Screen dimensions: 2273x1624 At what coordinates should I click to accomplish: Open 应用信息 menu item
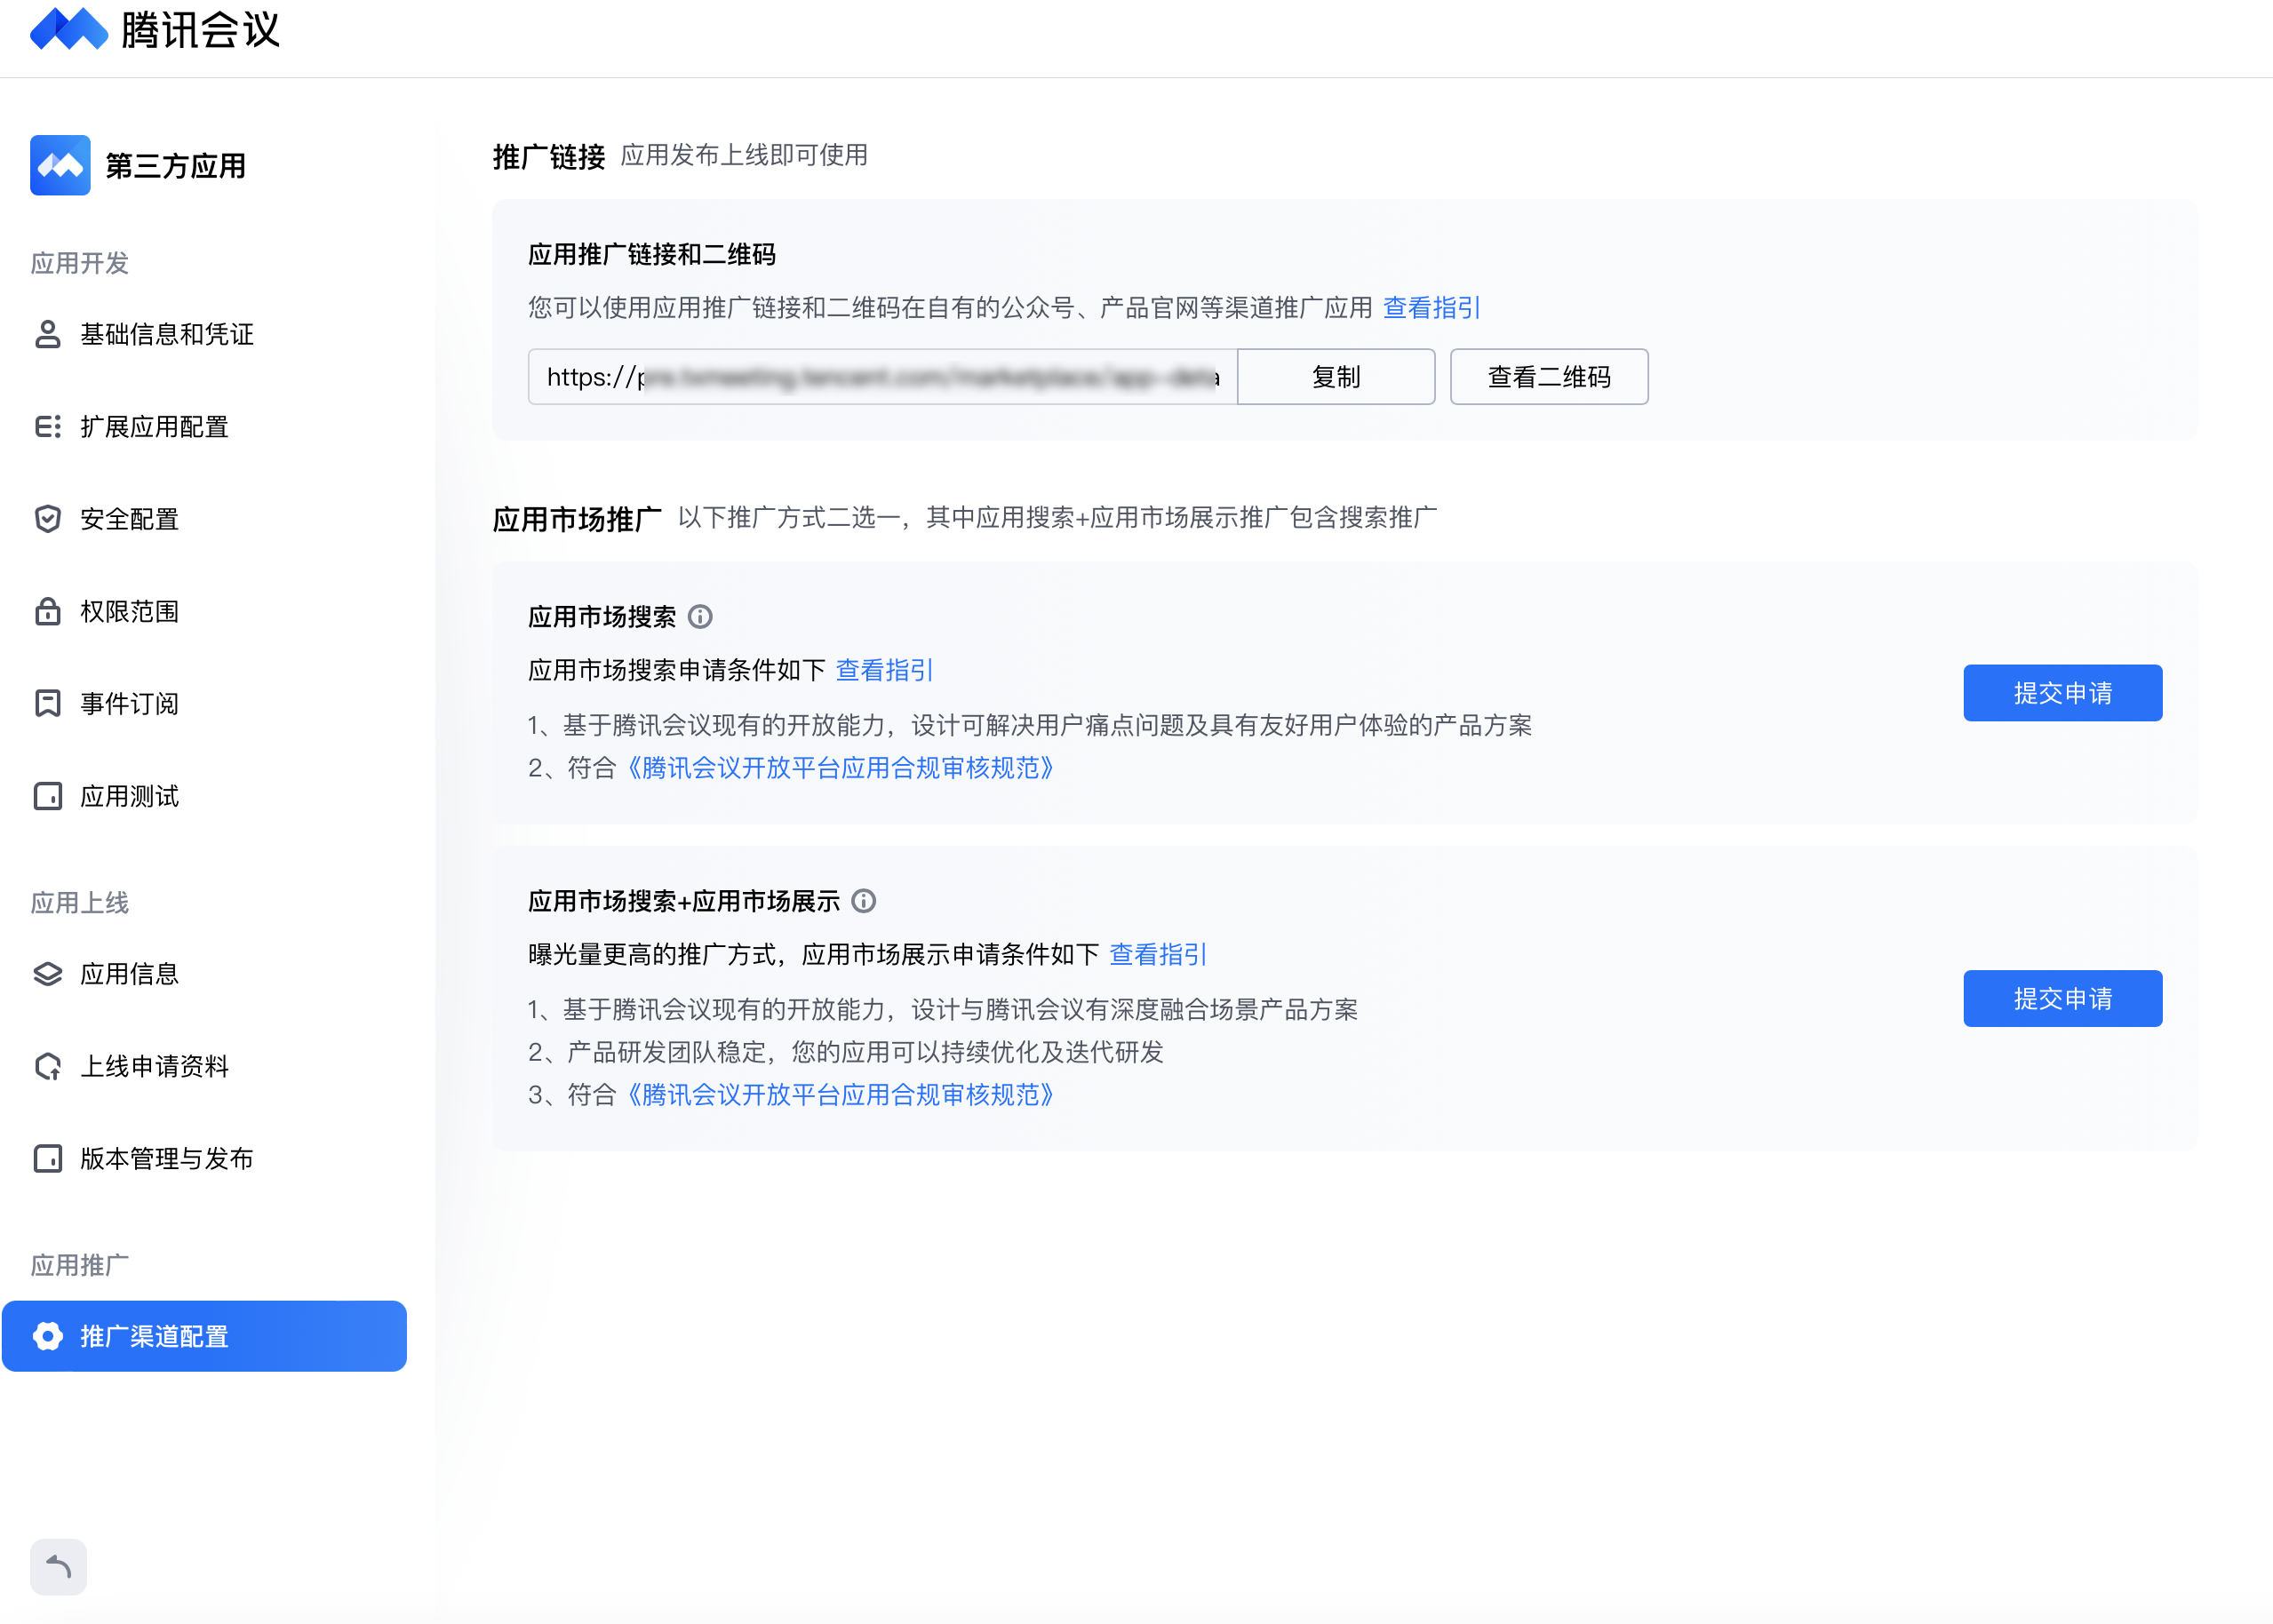point(204,974)
